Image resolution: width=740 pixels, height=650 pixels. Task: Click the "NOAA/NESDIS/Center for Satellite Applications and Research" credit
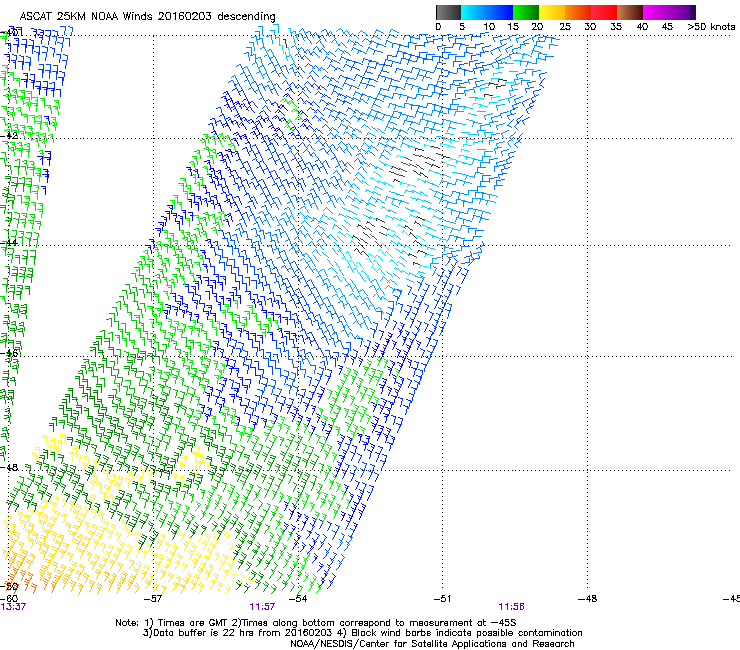(432, 643)
